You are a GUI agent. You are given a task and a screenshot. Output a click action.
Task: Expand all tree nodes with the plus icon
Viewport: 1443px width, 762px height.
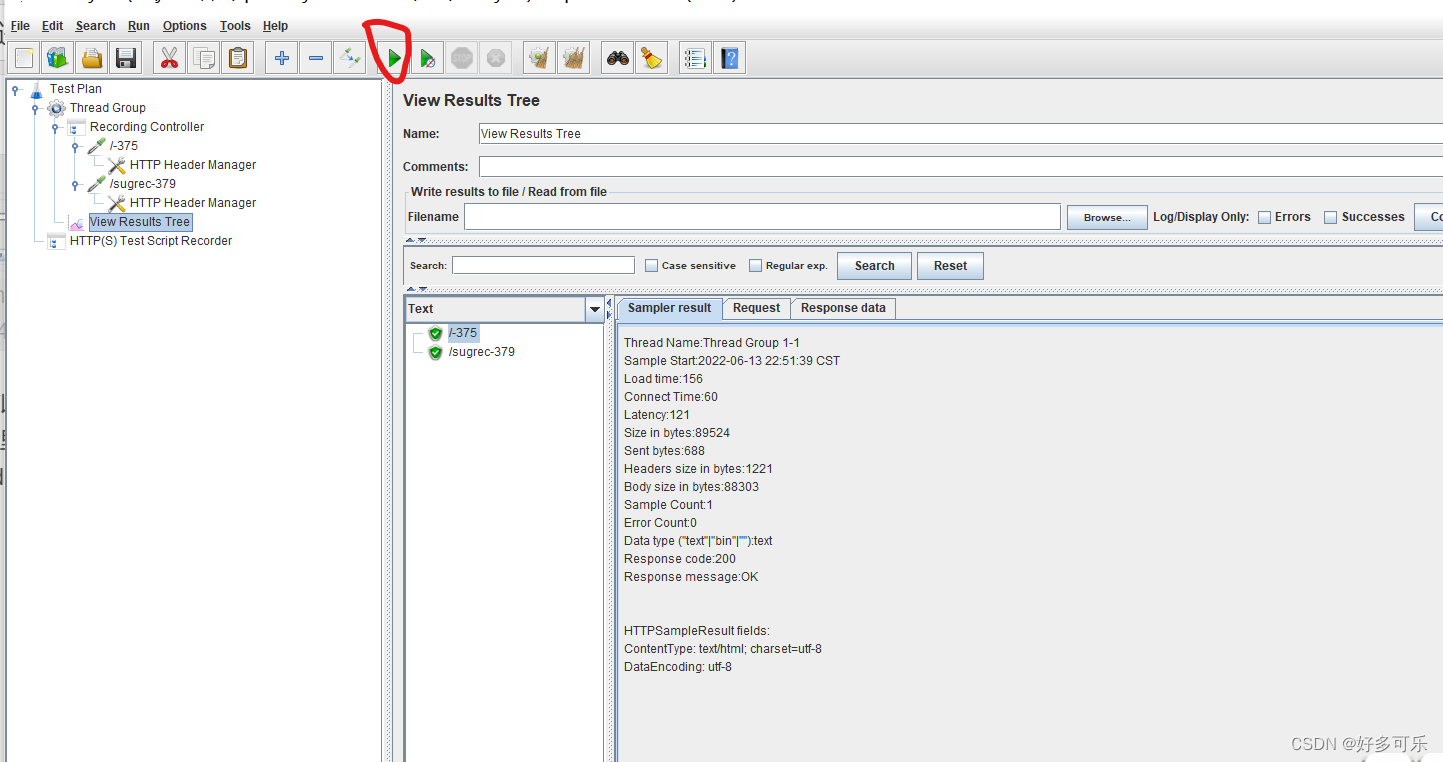282,58
